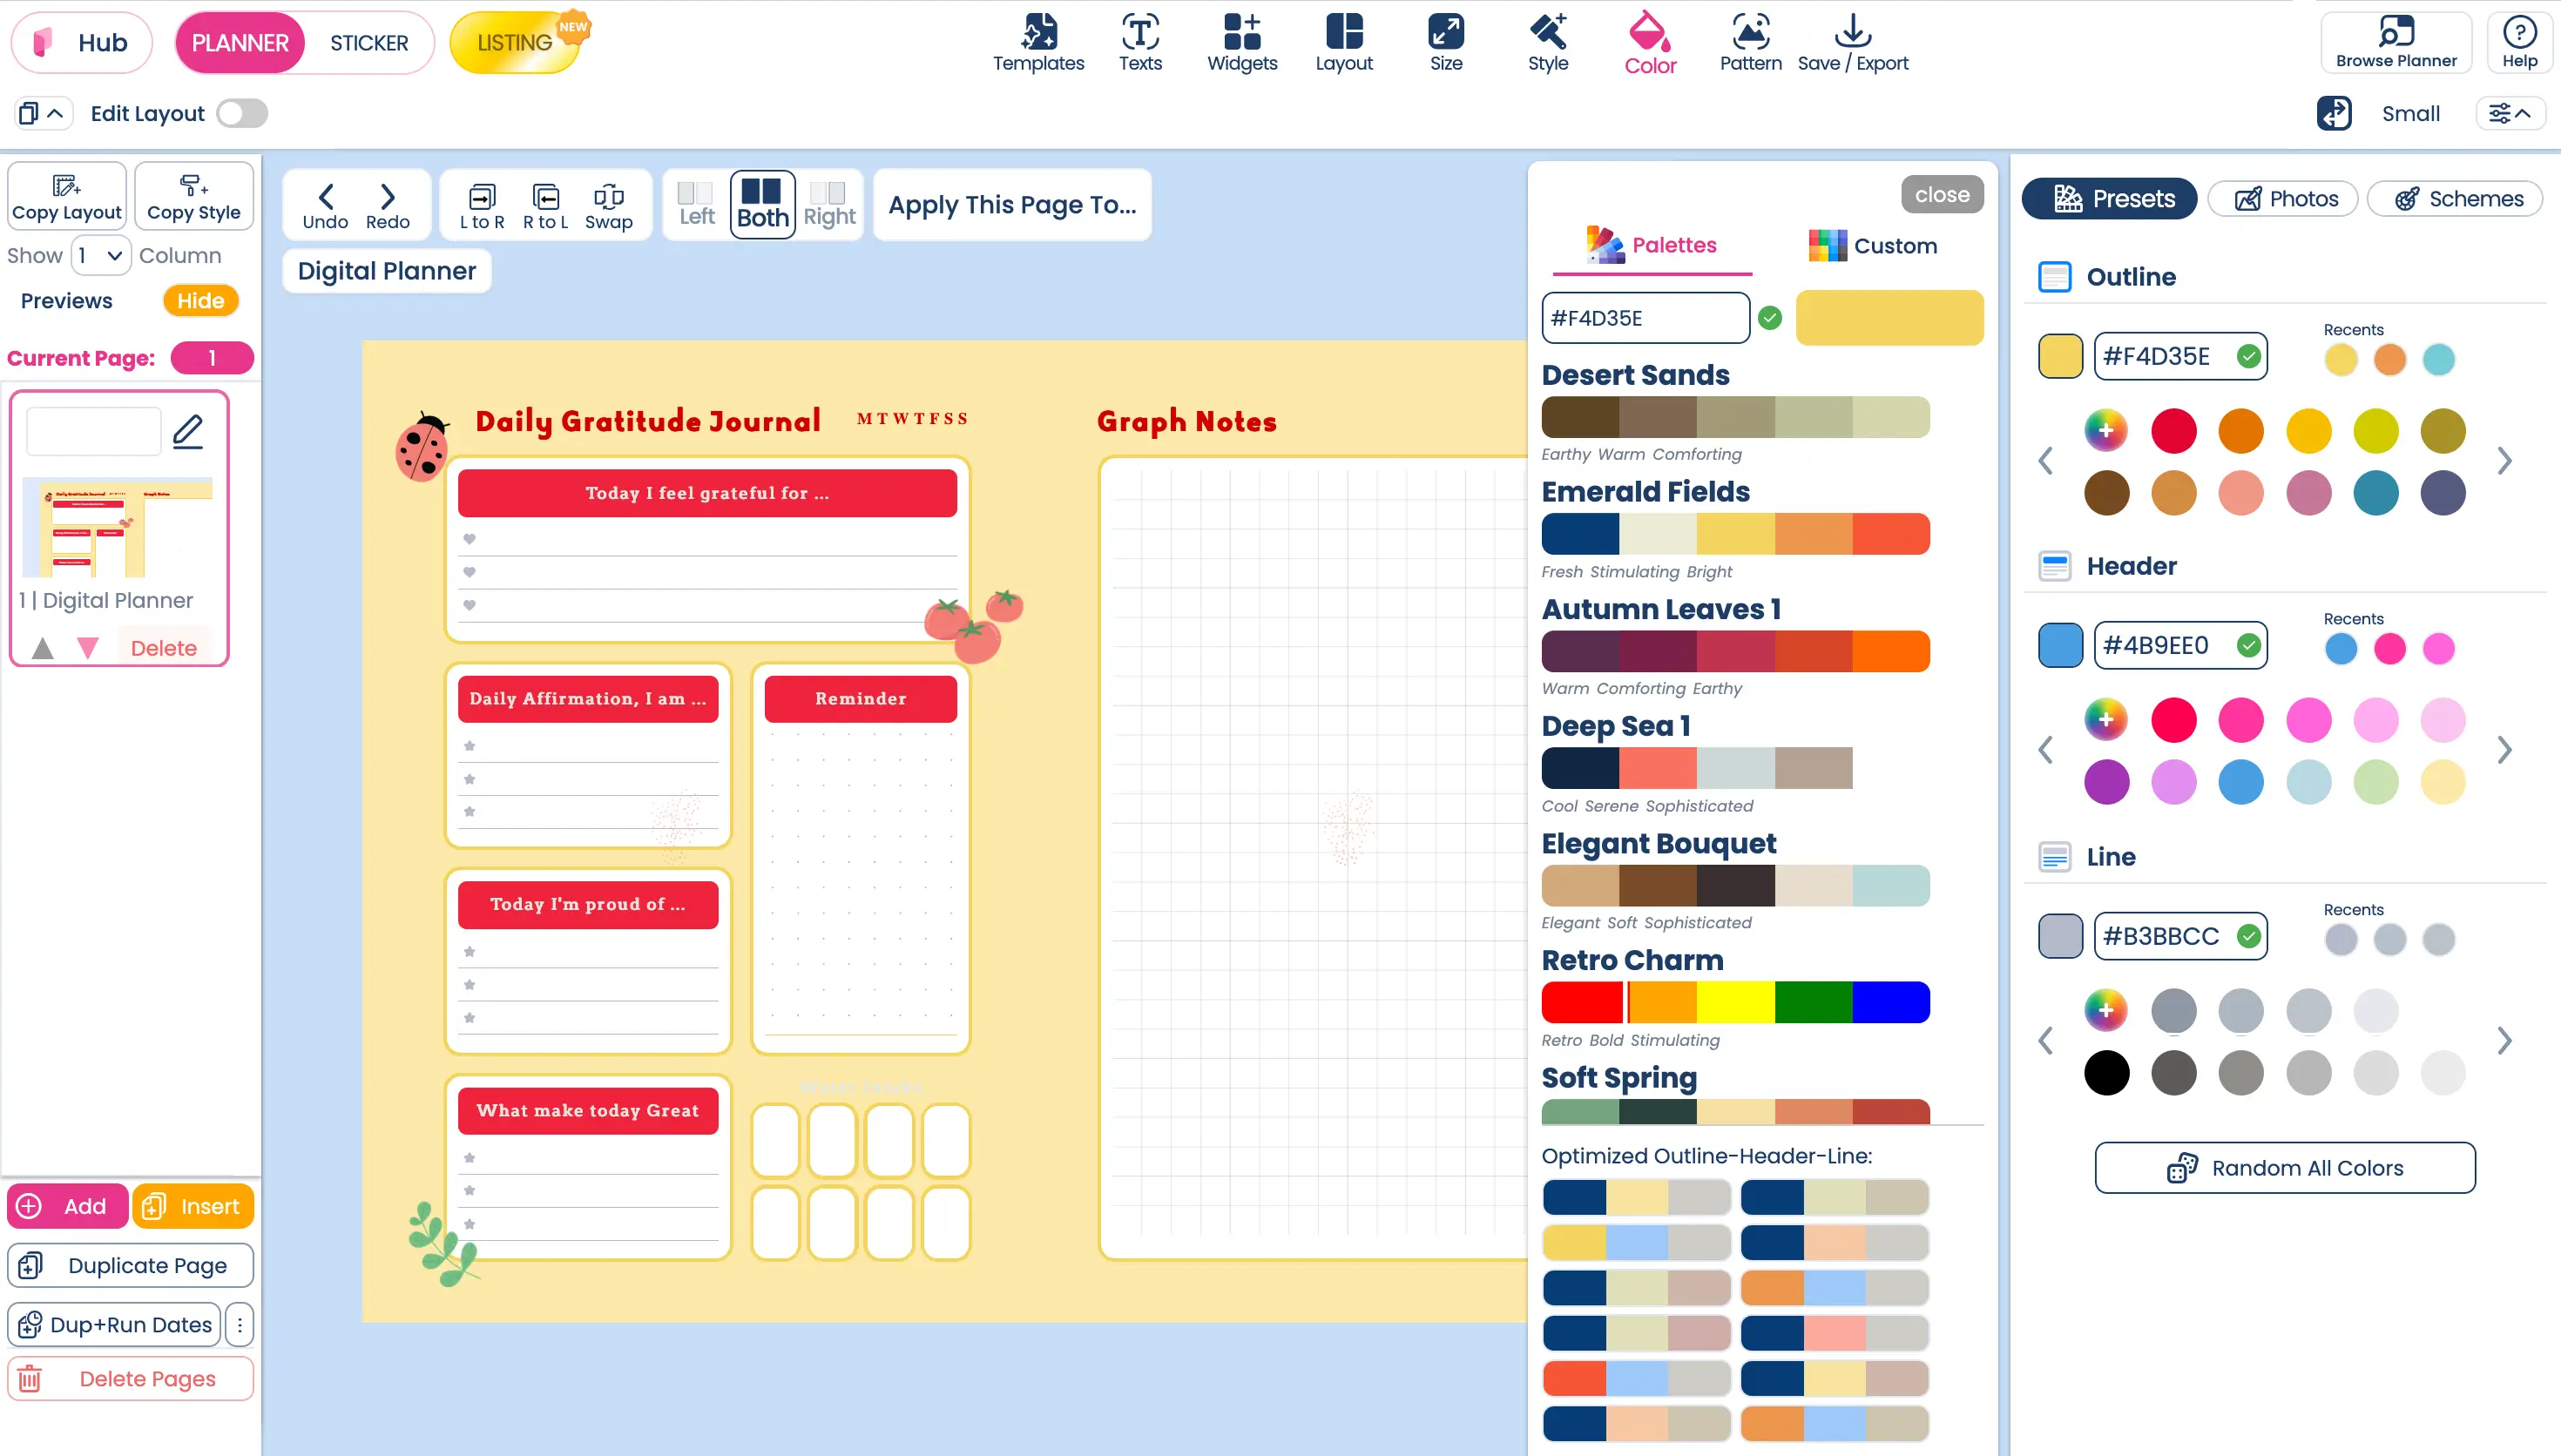
Task: Select the Both pages view option
Action: tap(762, 204)
